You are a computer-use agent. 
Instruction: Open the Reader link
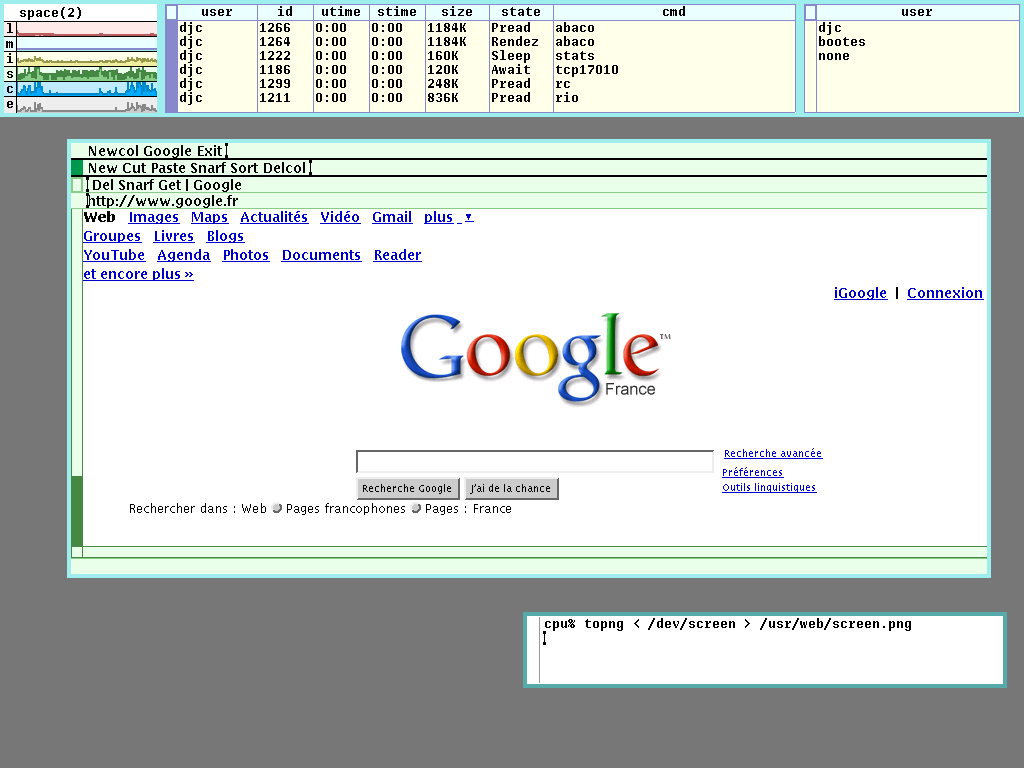(398, 255)
